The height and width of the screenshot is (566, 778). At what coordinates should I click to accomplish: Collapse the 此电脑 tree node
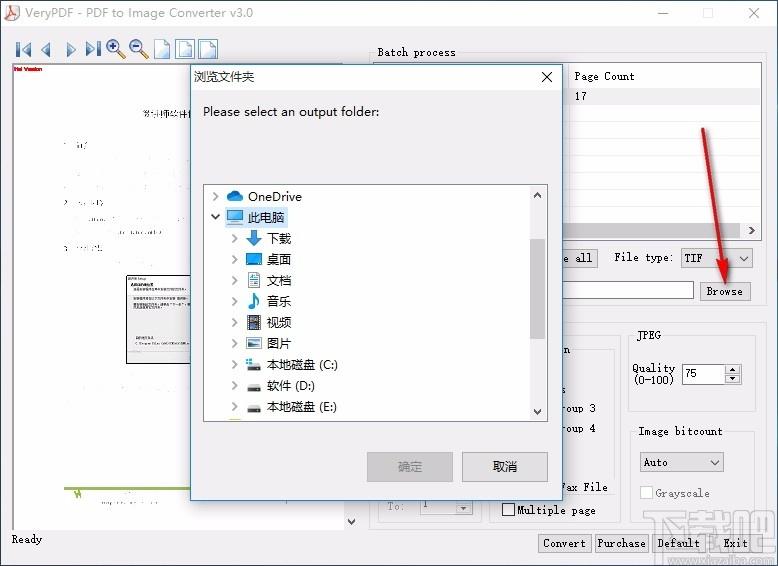tap(215, 217)
